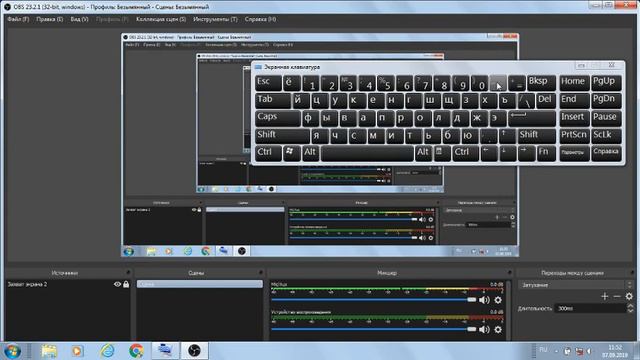Screen dimensions: 640x360
Task: Click the Справка key on On-Screen Keyboard
Action: 606,153
